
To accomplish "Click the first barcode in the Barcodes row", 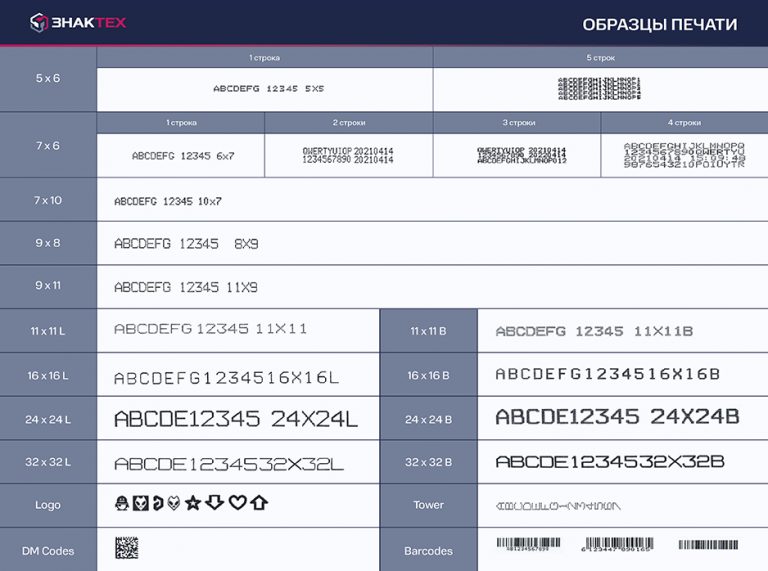I will (x=528, y=545).
